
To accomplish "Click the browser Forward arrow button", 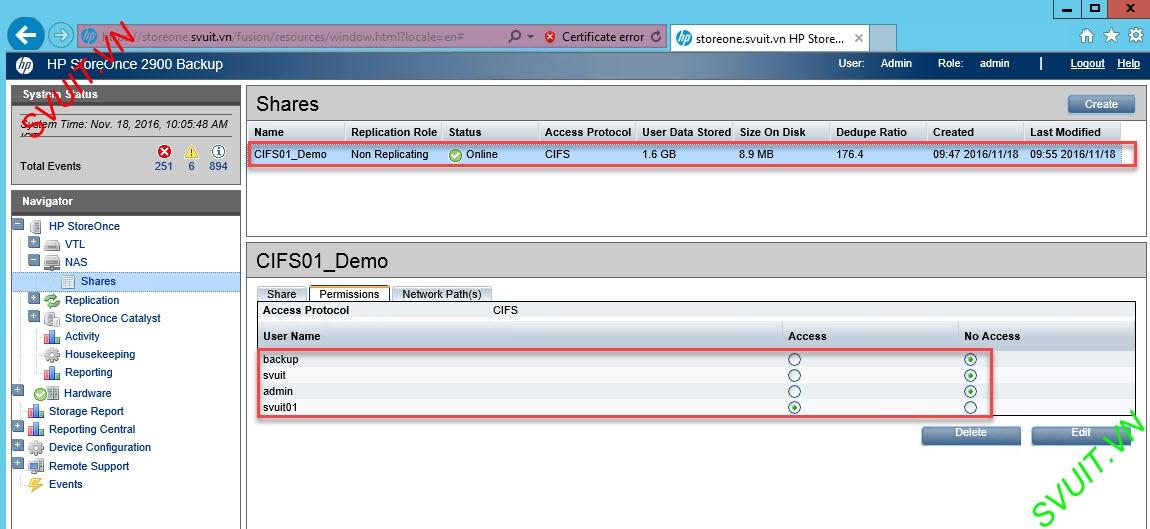I will pos(61,35).
